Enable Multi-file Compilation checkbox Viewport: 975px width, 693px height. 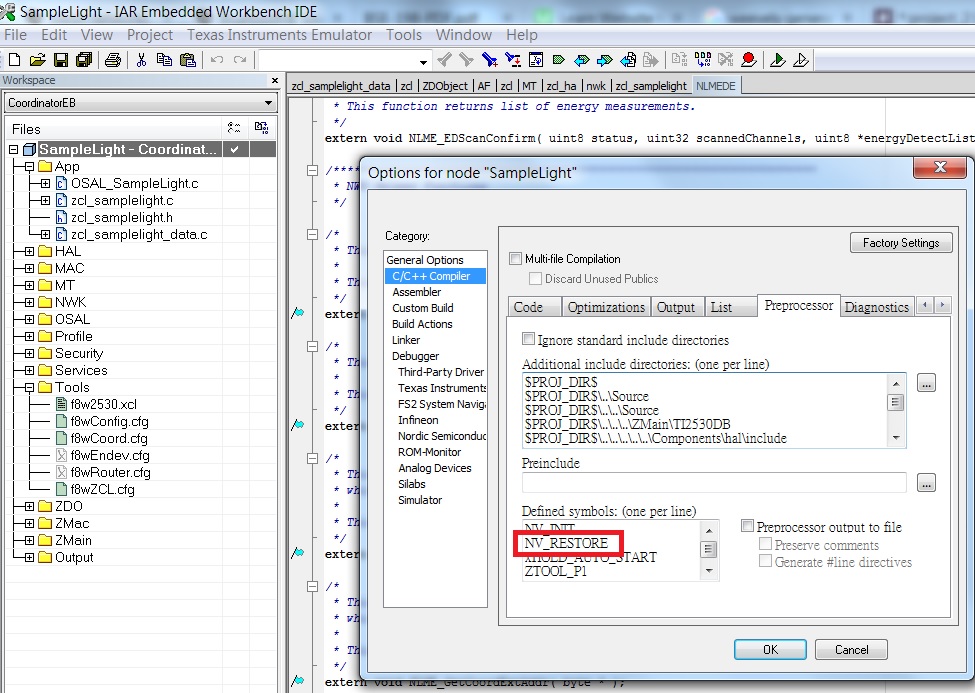(x=515, y=258)
